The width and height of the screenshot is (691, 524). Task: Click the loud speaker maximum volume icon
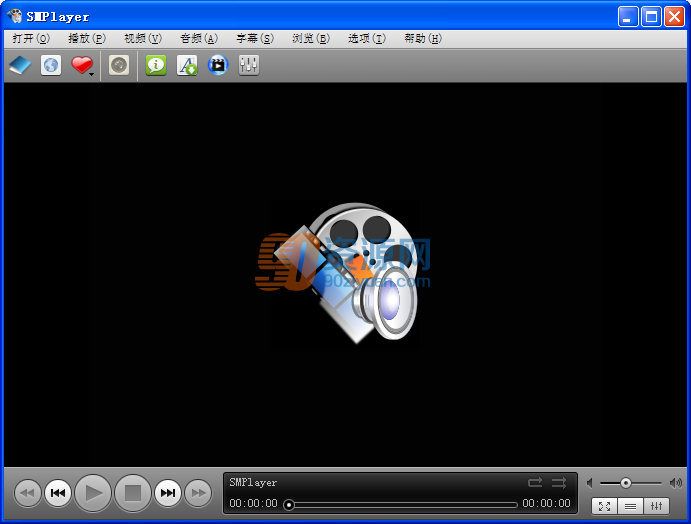pos(676,483)
